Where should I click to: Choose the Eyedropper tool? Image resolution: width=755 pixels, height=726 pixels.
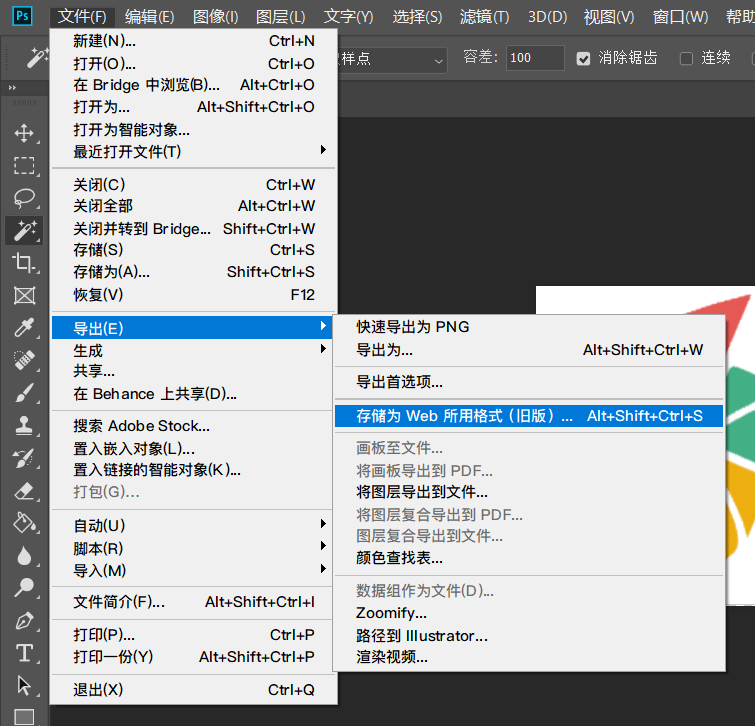pyautogui.click(x=24, y=328)
